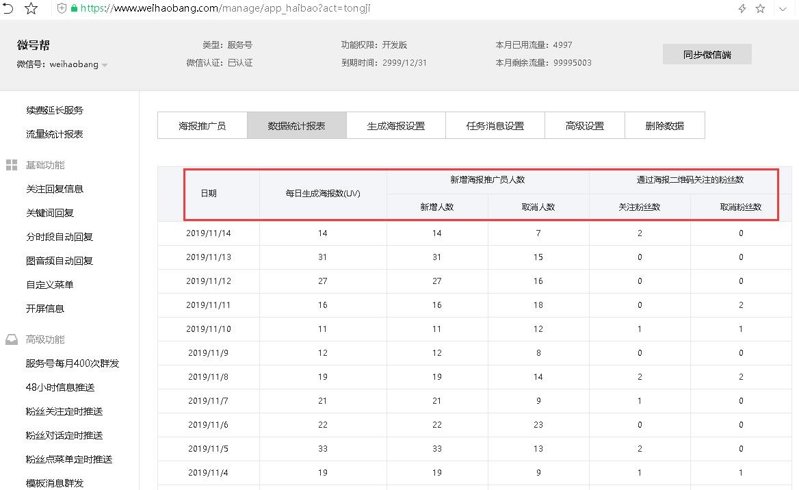Click the 关注粉丝数 sub-header
The width and height of the screenshot is (799, 490).
(x=640, y=207)
